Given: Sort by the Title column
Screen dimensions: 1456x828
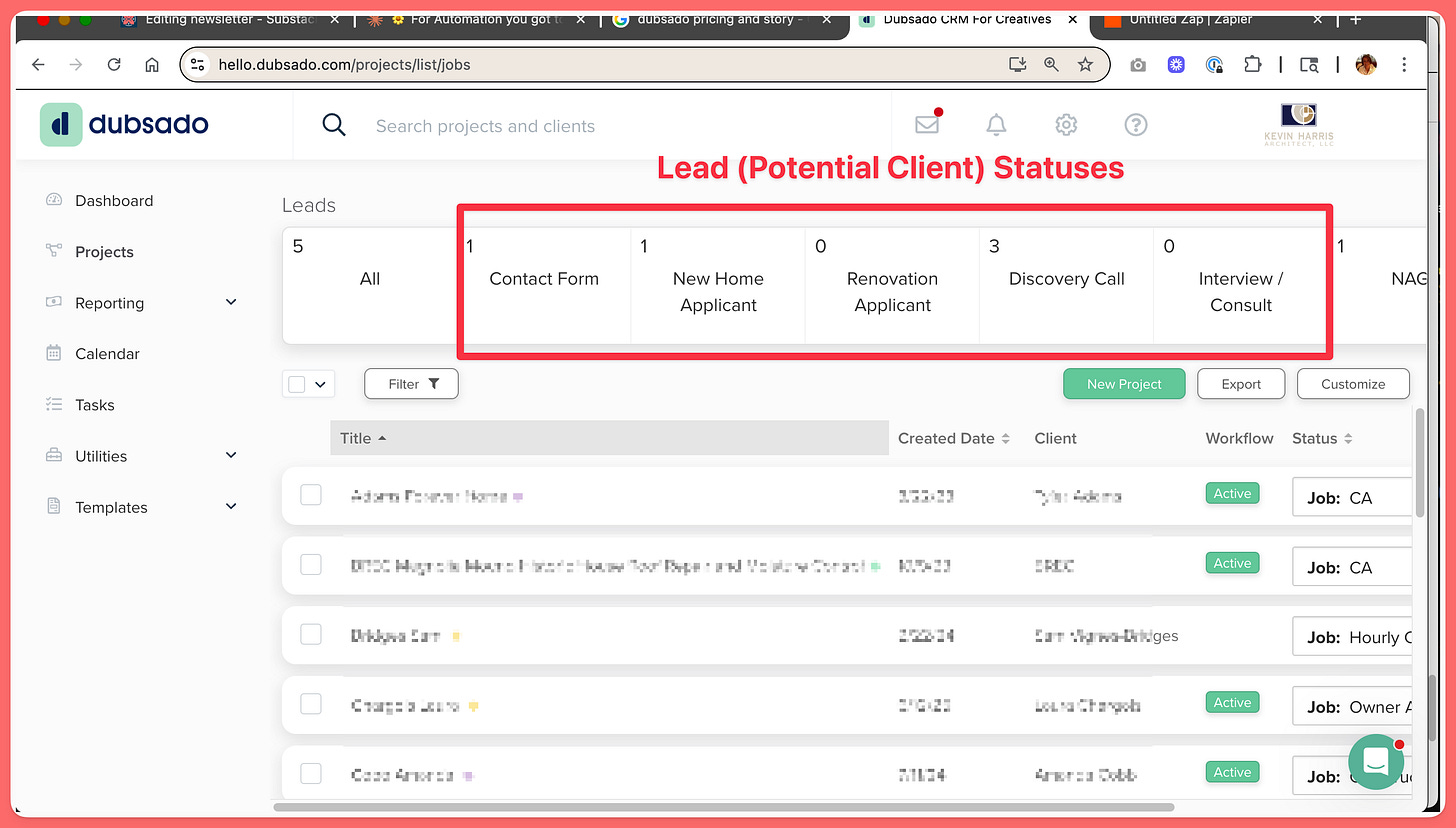Looking at the screenshot, I should coord(609,438).
